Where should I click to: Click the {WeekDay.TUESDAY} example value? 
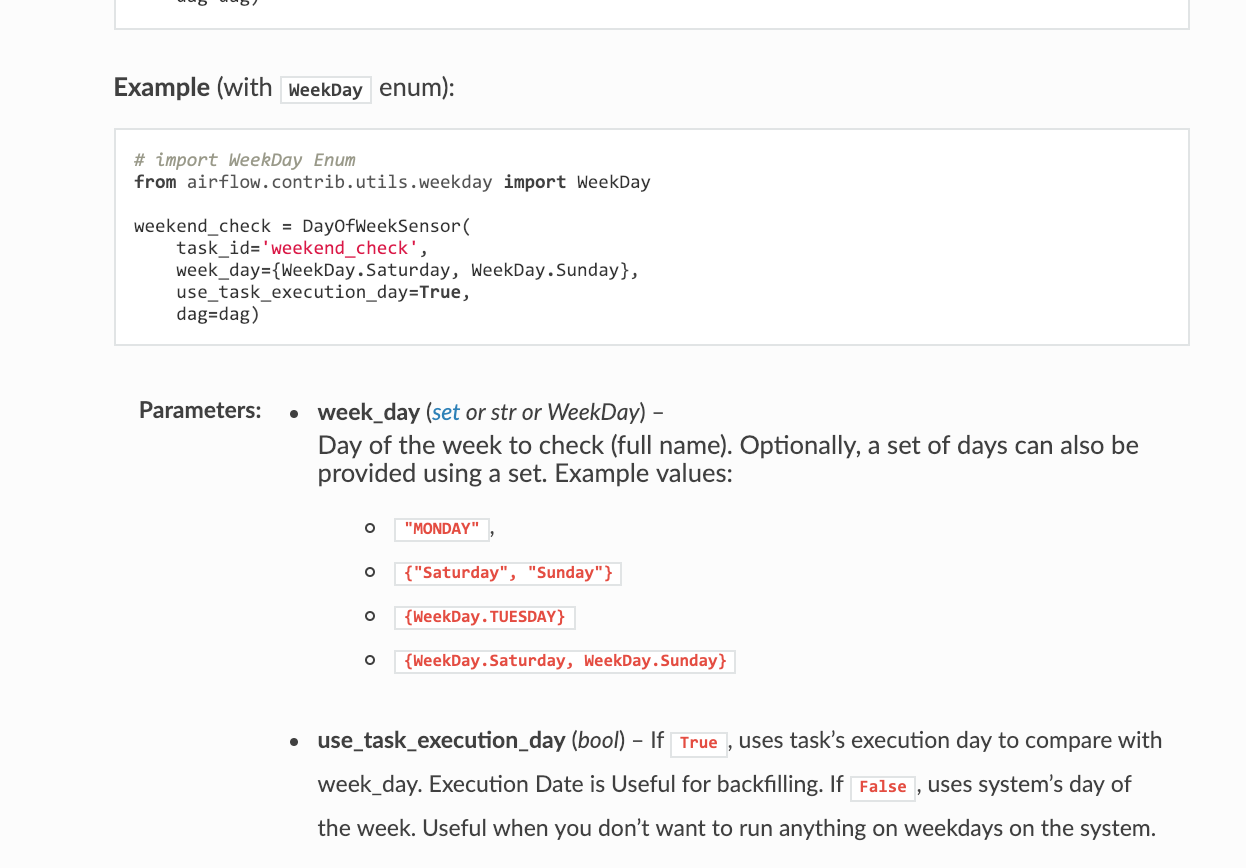[484, 617]
